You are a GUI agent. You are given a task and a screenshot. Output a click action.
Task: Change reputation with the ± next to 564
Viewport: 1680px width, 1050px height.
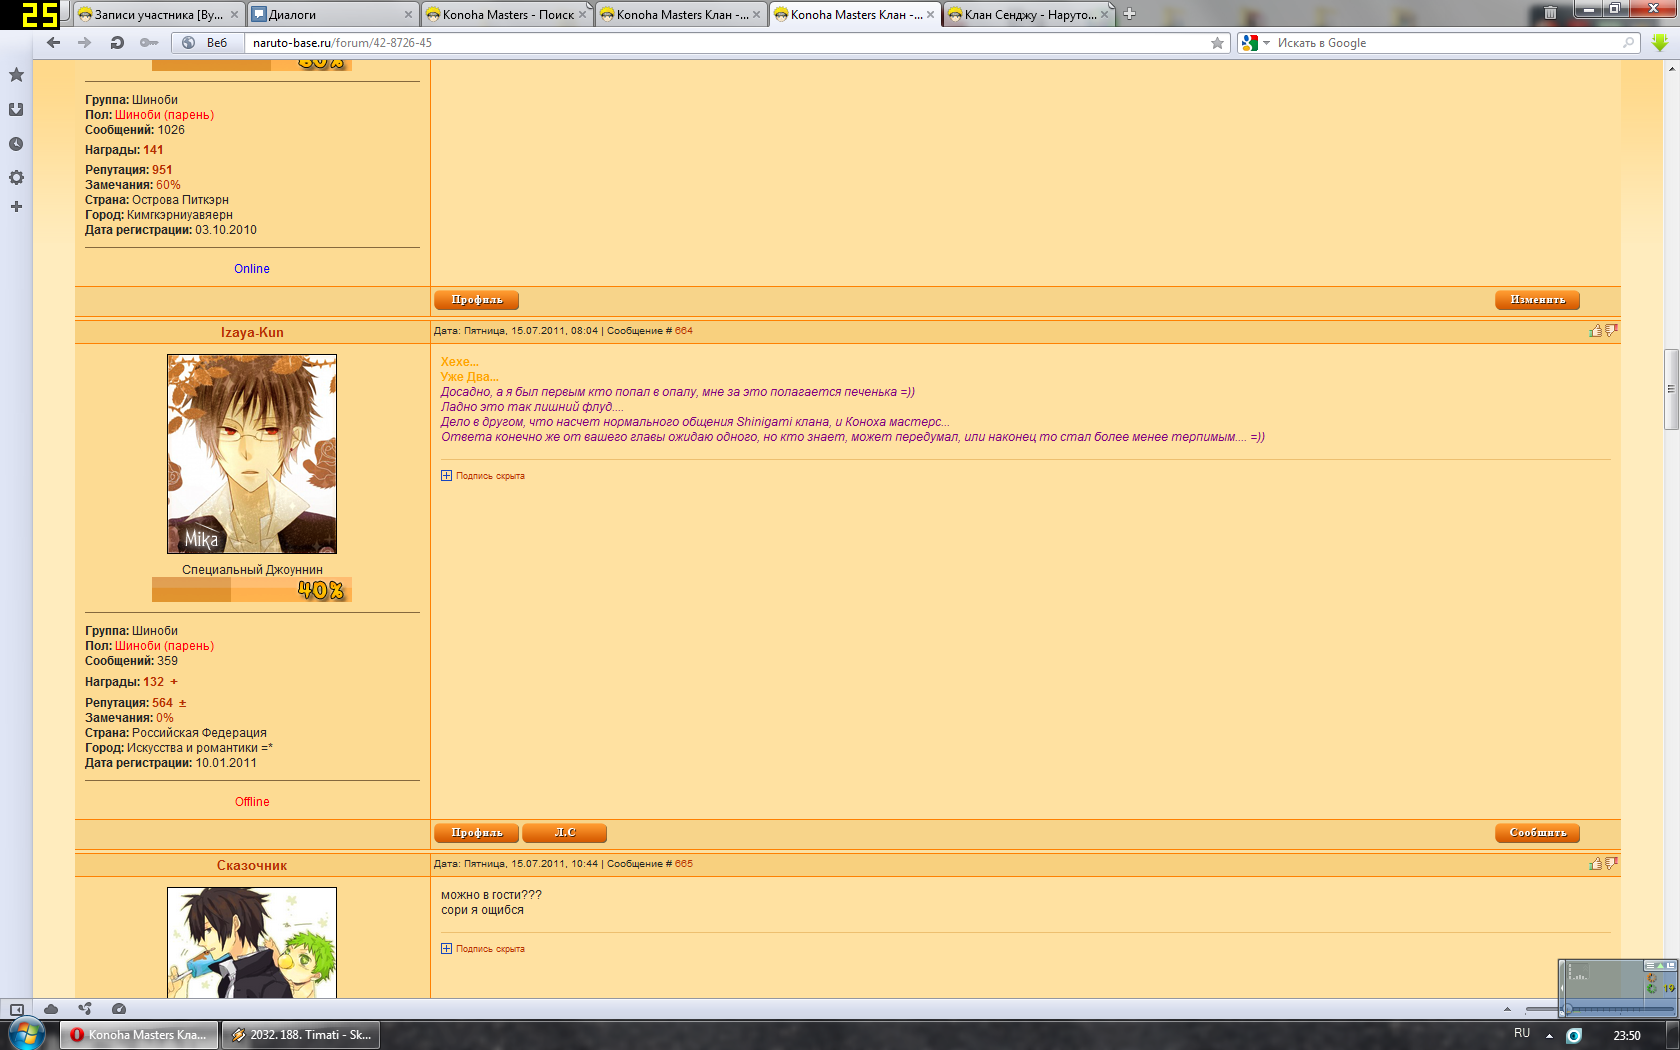click(182, 703)
